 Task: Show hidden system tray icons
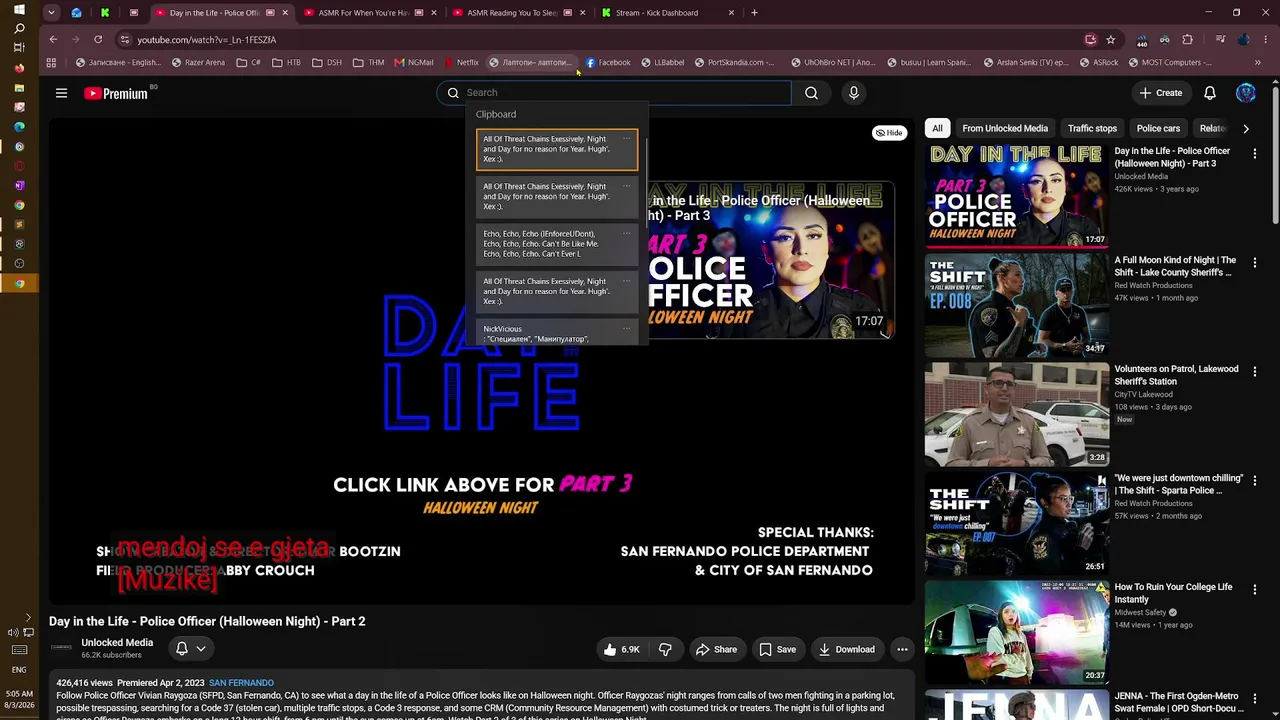27,618
